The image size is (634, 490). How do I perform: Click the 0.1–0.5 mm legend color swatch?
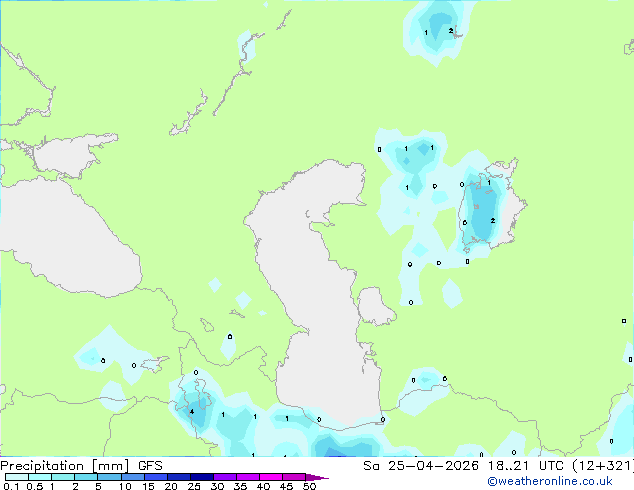pyautogui.click(x=17, y=477)
